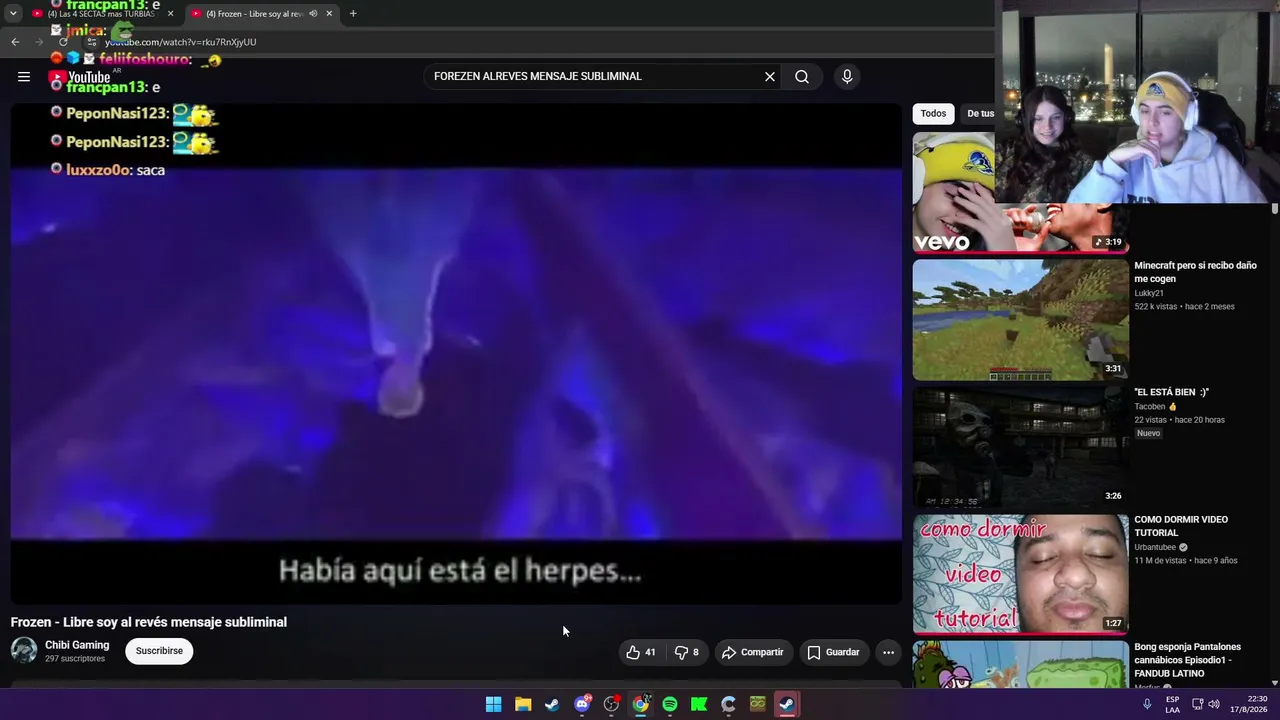Open Discord from the taskbar
Image resolution: width=1280 pixels, height=720 pixels.
click(x=582, y=705)
